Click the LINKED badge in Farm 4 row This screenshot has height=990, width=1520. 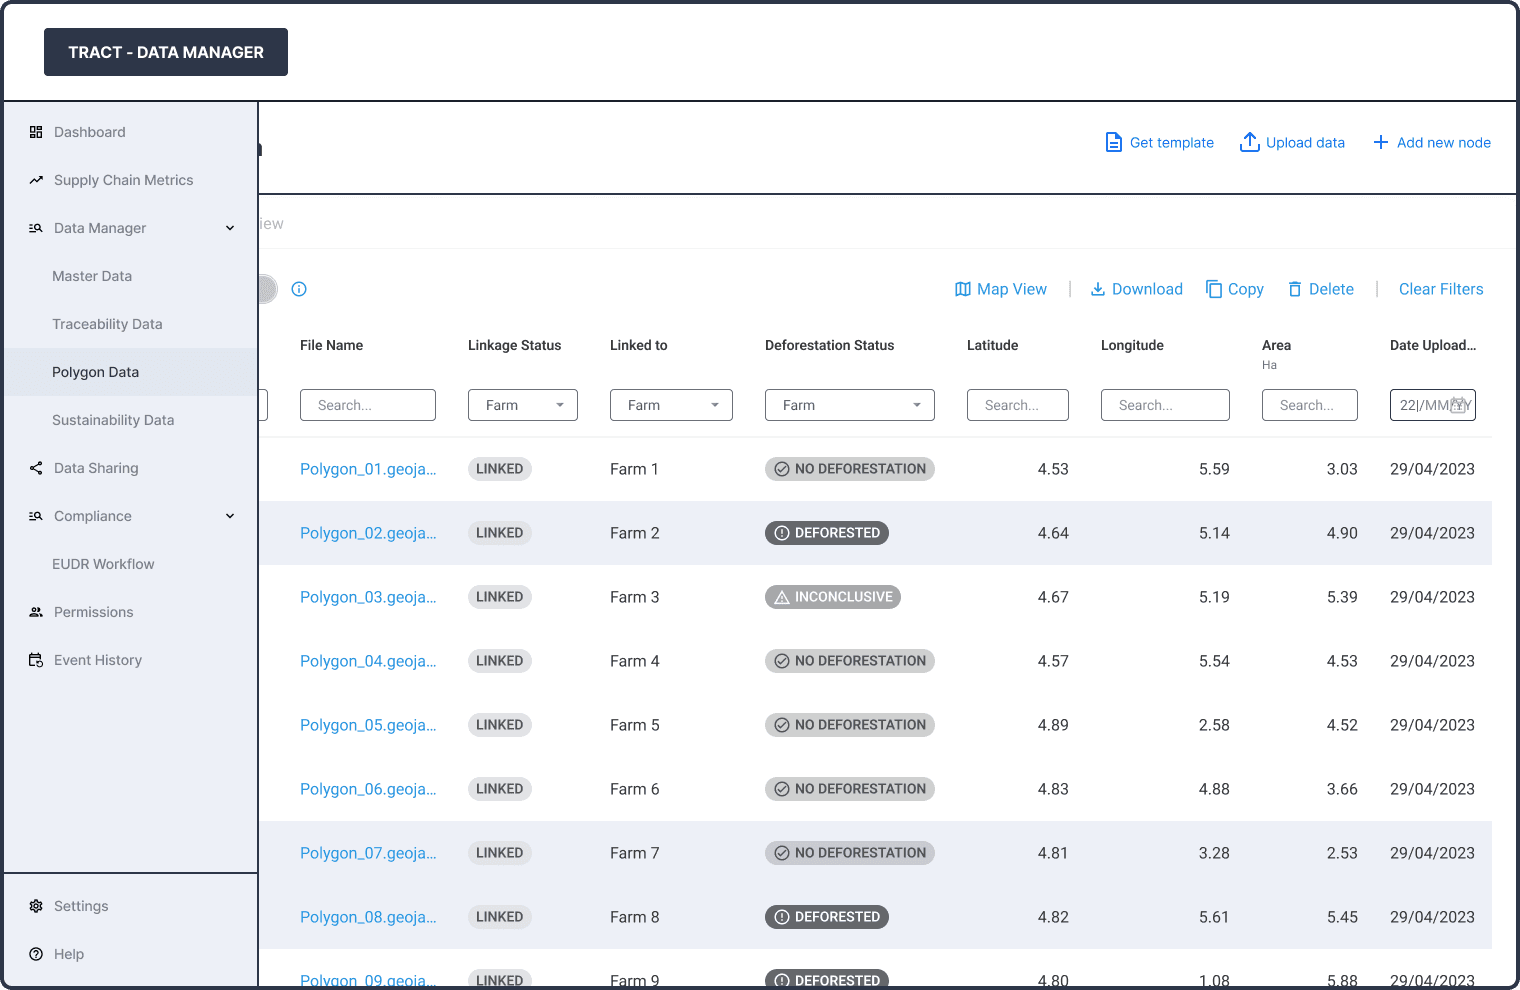click(x=500, y=661)
